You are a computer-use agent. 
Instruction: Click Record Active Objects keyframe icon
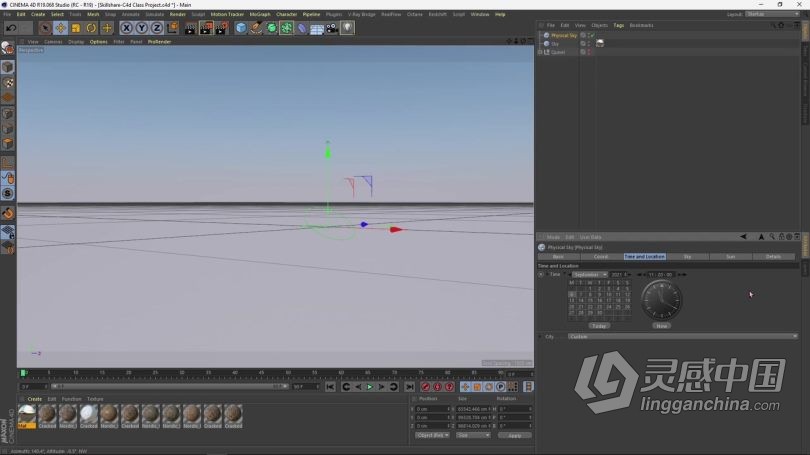426,387
